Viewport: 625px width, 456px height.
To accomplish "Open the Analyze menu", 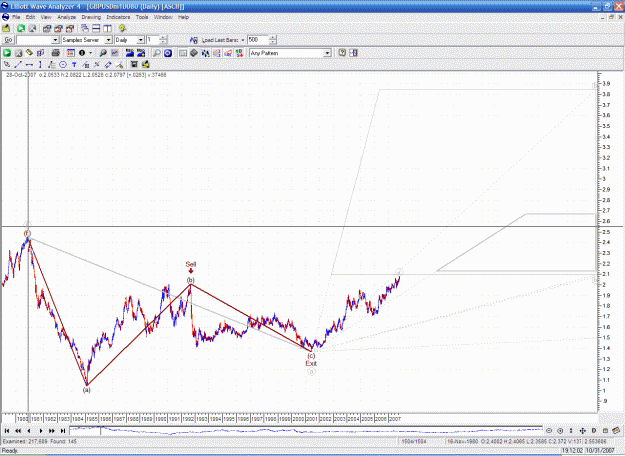I will click(67, 17).
